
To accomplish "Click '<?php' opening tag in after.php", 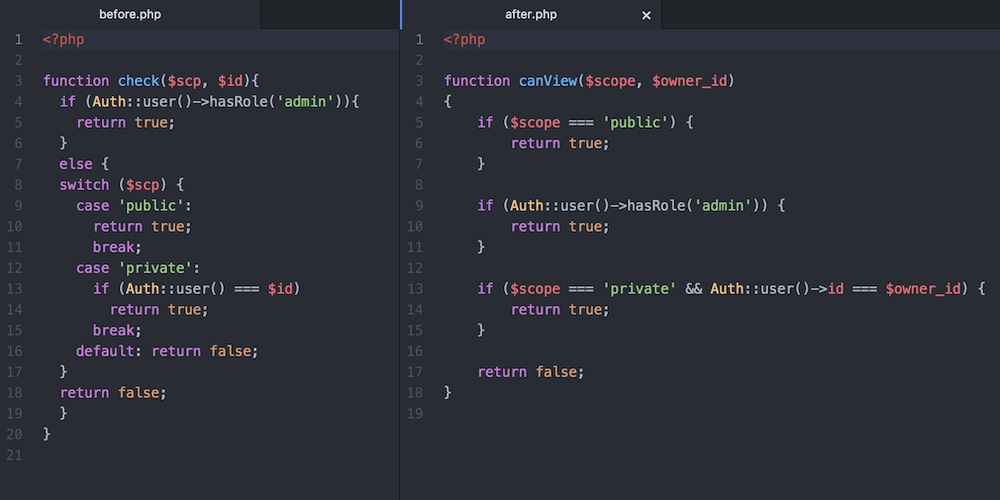I will (464, 40).
